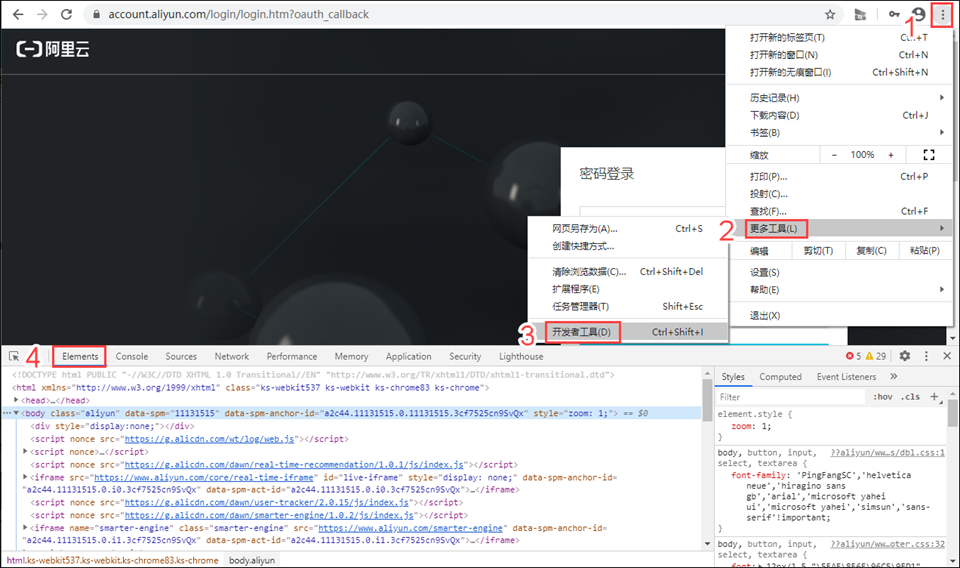Select 开发者工具(D) menu entry
960x568 pixels.
tap(582, 332)
